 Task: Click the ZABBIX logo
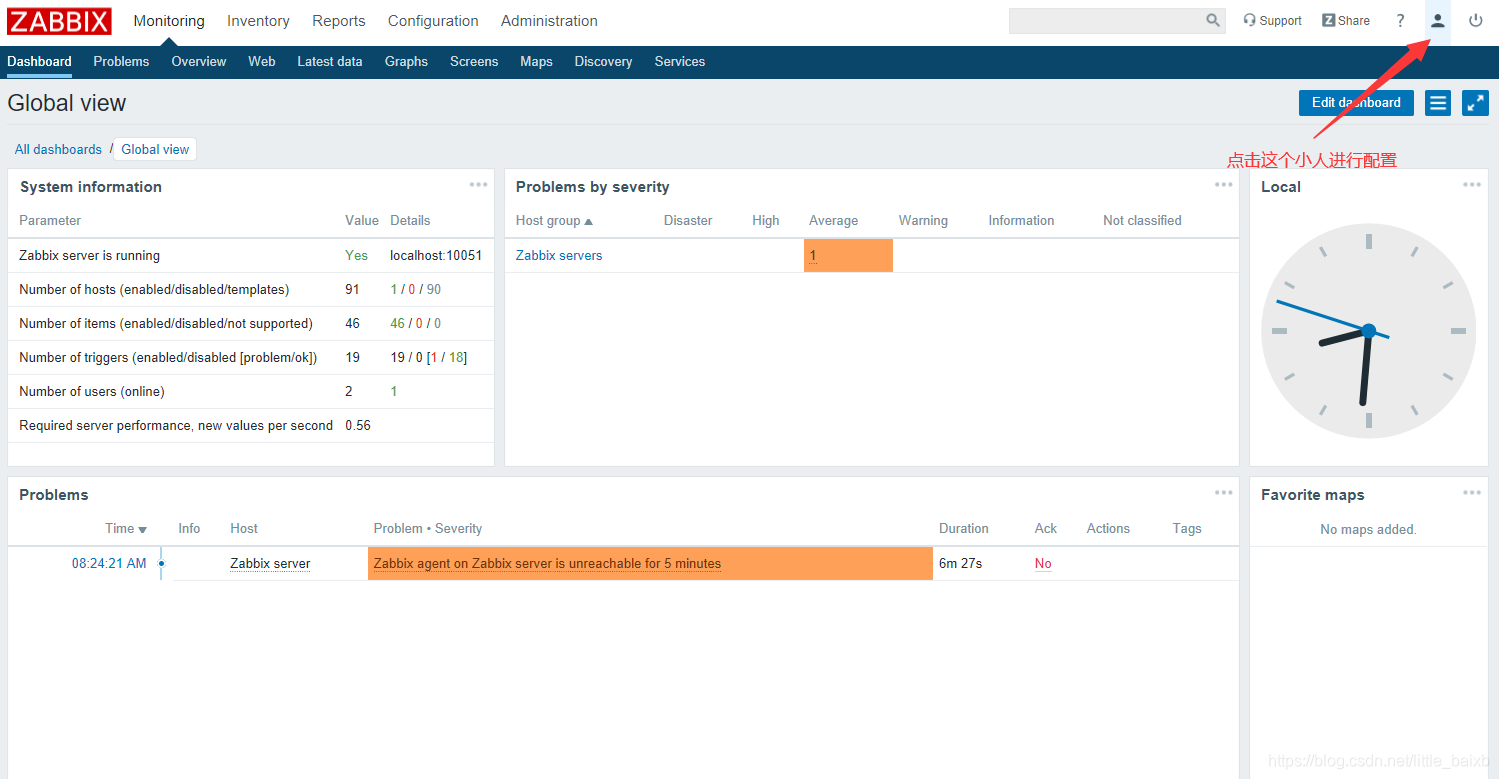click(60, 21)
